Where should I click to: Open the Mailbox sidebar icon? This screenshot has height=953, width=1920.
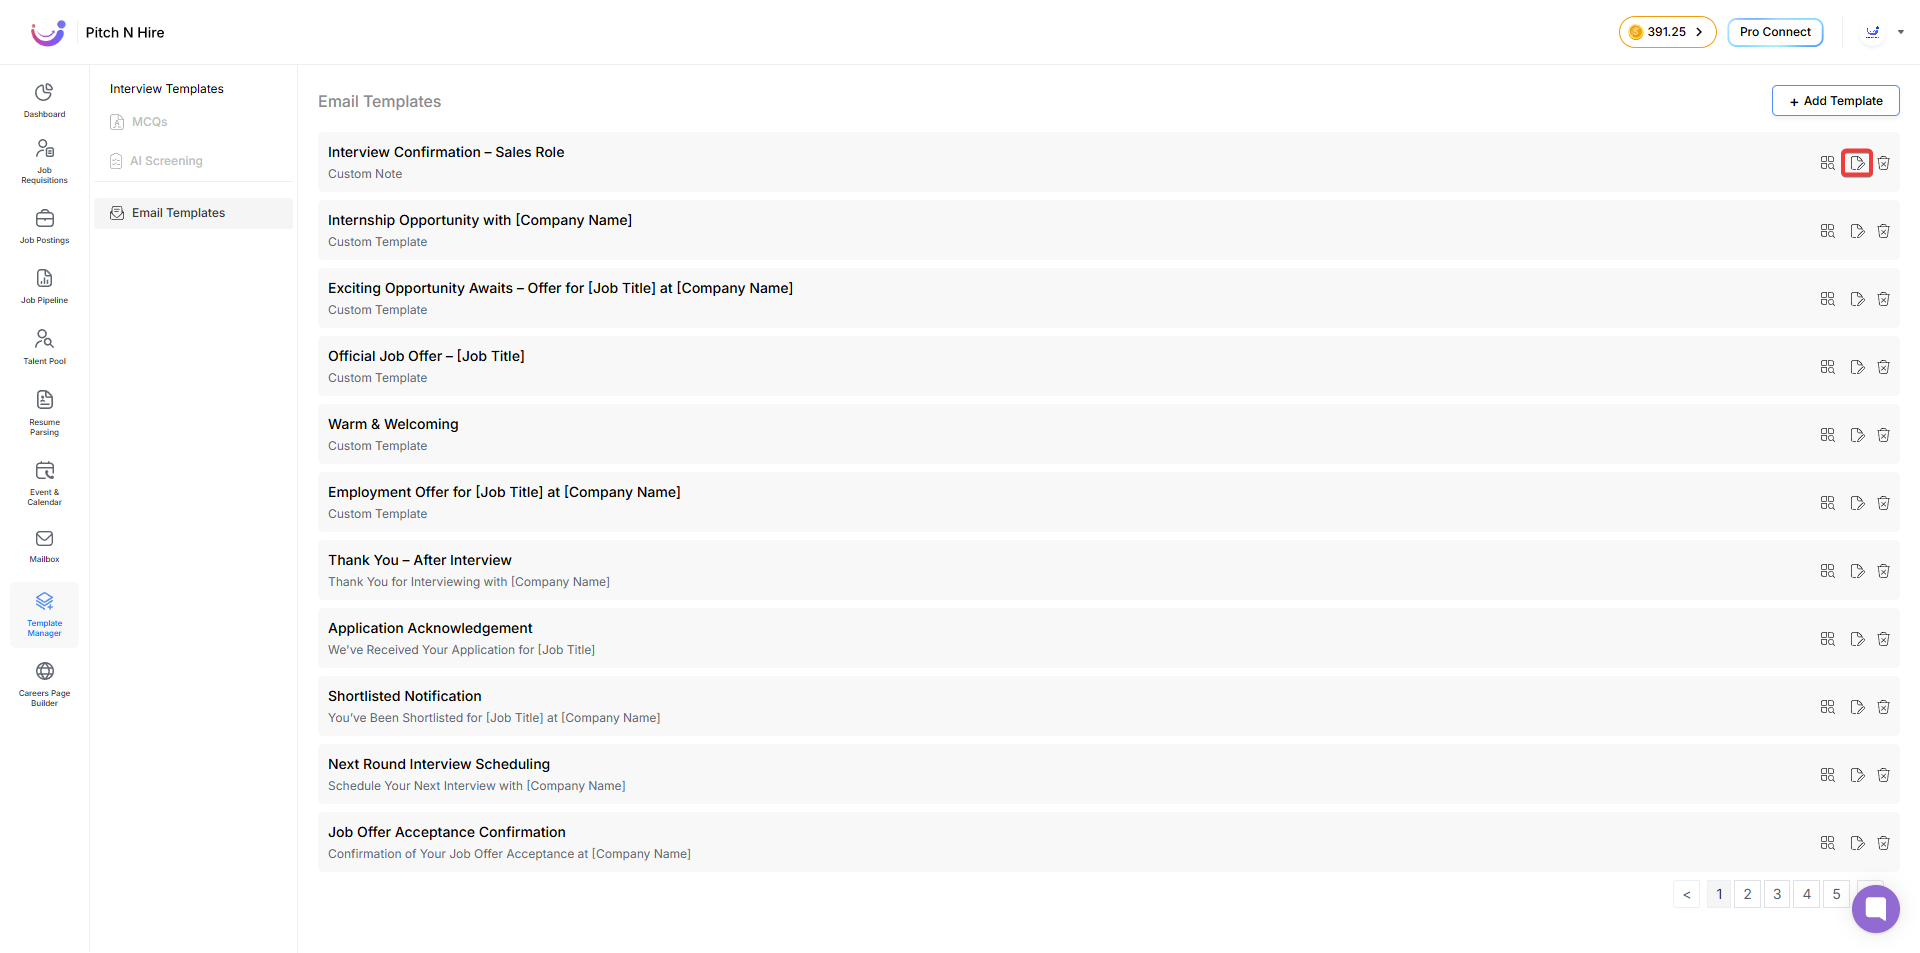point(44,546)
